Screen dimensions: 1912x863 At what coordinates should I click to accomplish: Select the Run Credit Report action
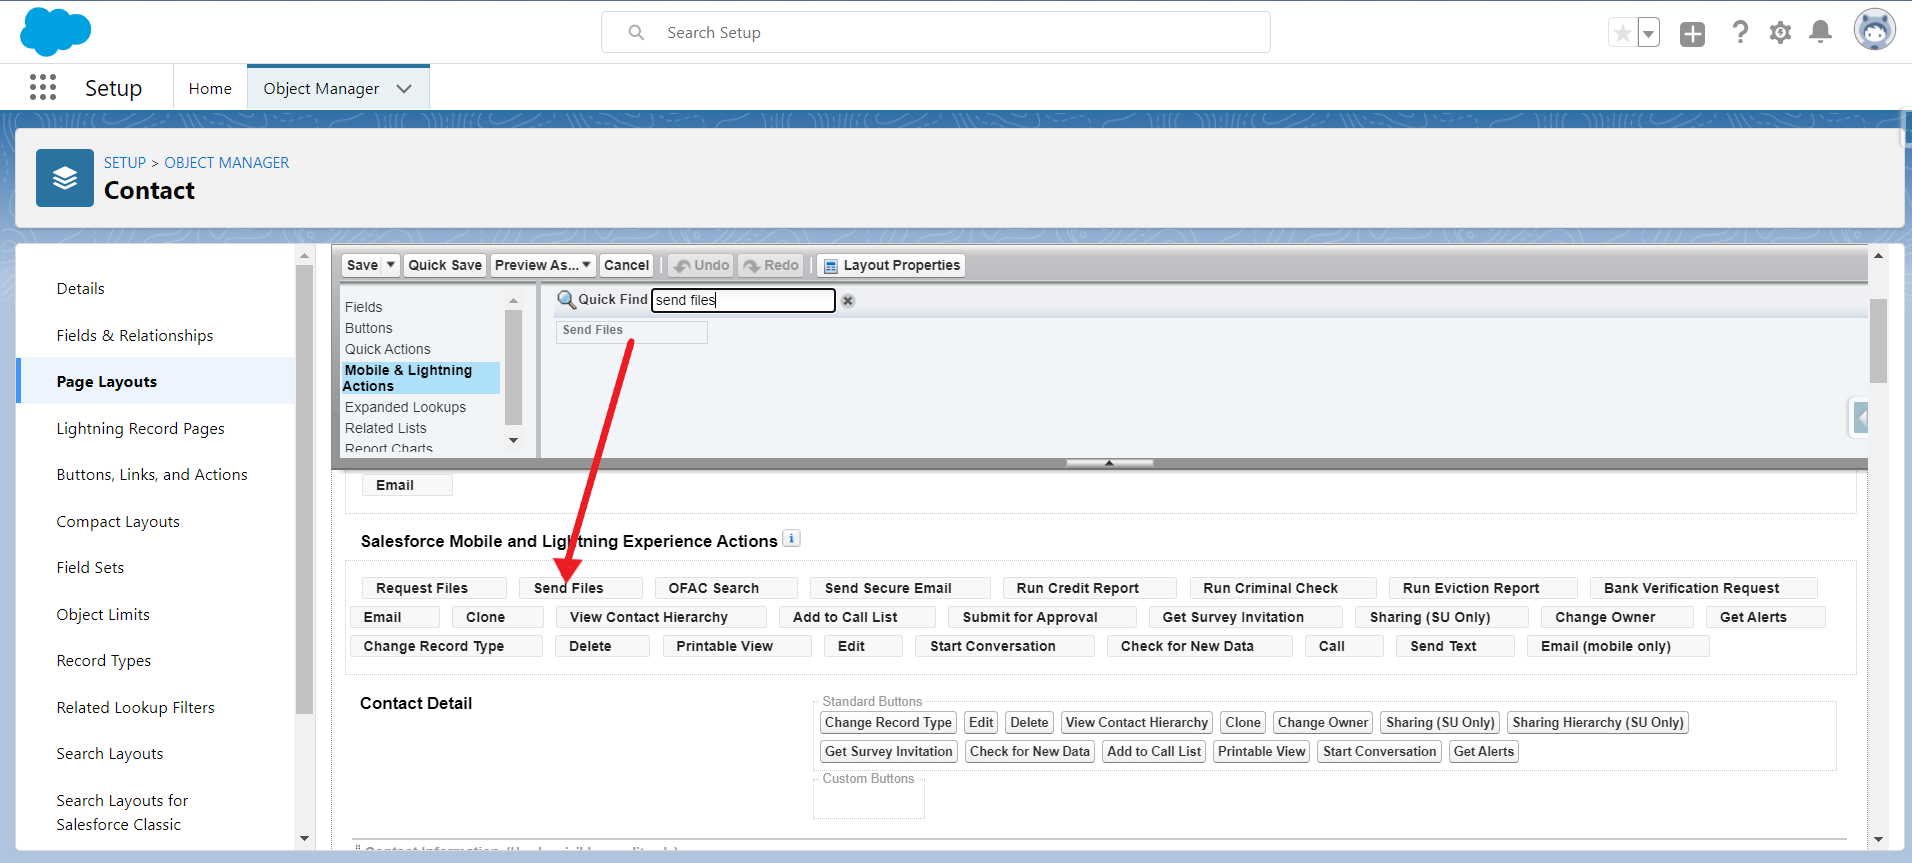click(x=1090, y=588)
